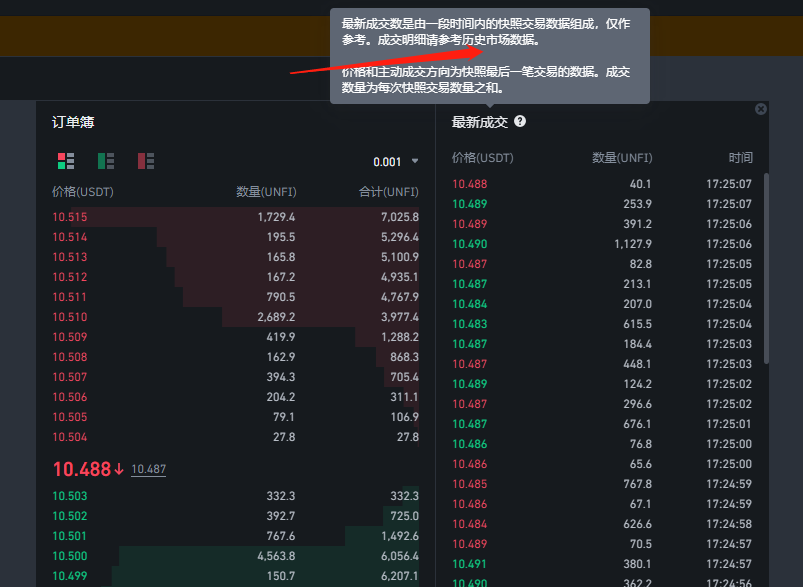Select the 10.510 ask row with 2,689.2 quantity
803x587 pixels.
[235, 317]
